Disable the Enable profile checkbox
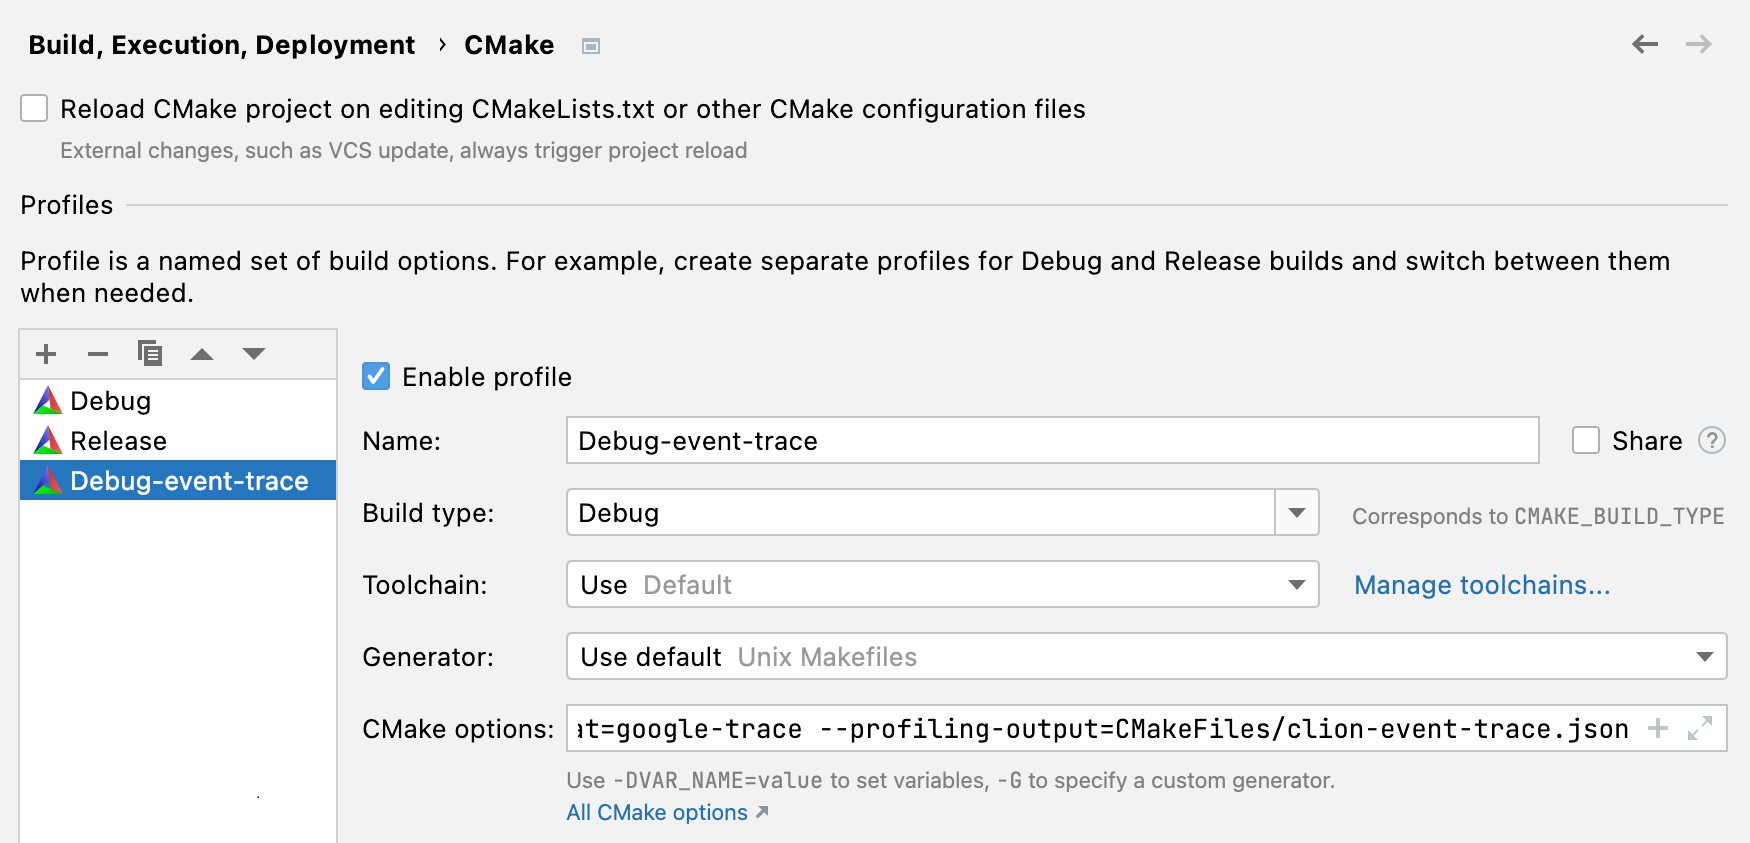This screenshot has width=1750, height=843. pos(375,376)
